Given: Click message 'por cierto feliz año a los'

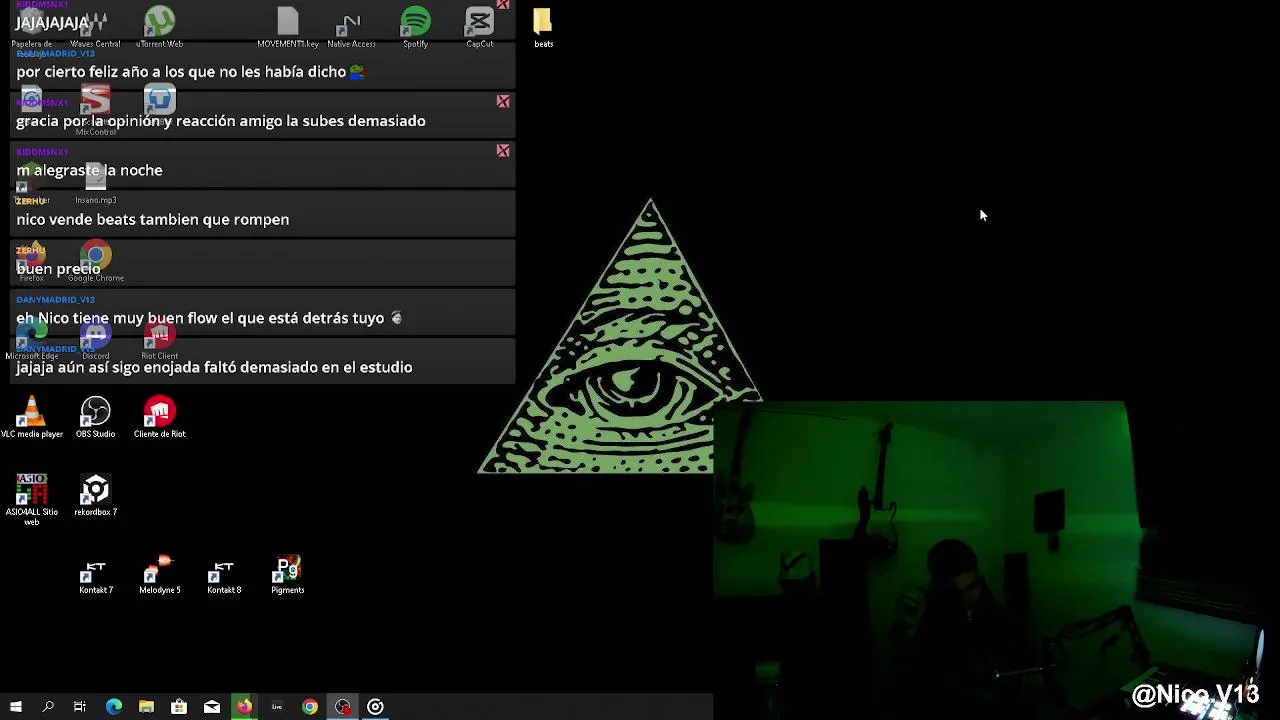Looking at the screenshot, I should 263,65.
